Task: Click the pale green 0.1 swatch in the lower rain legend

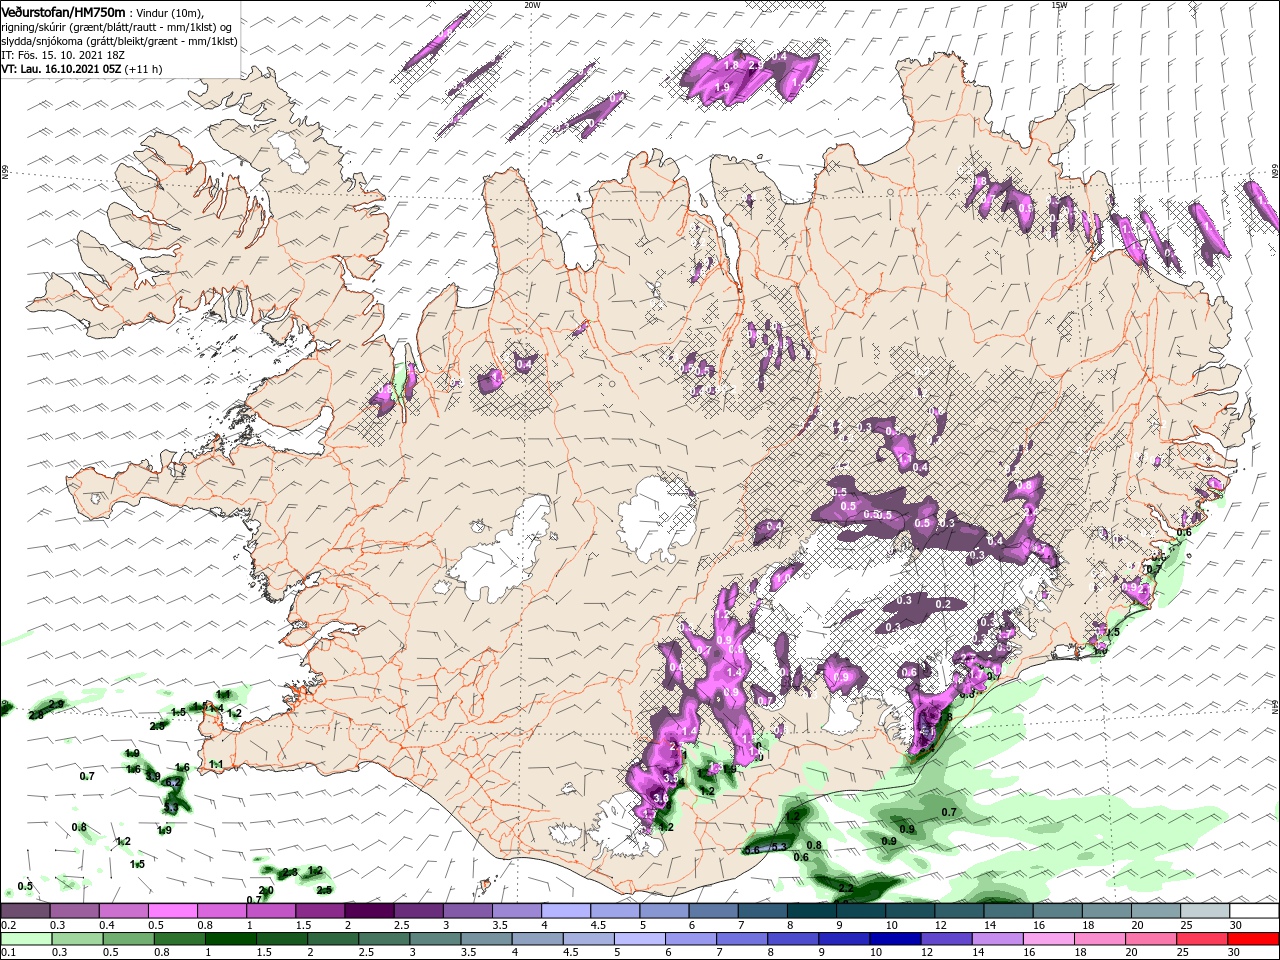Action: (x=25, y=939)
